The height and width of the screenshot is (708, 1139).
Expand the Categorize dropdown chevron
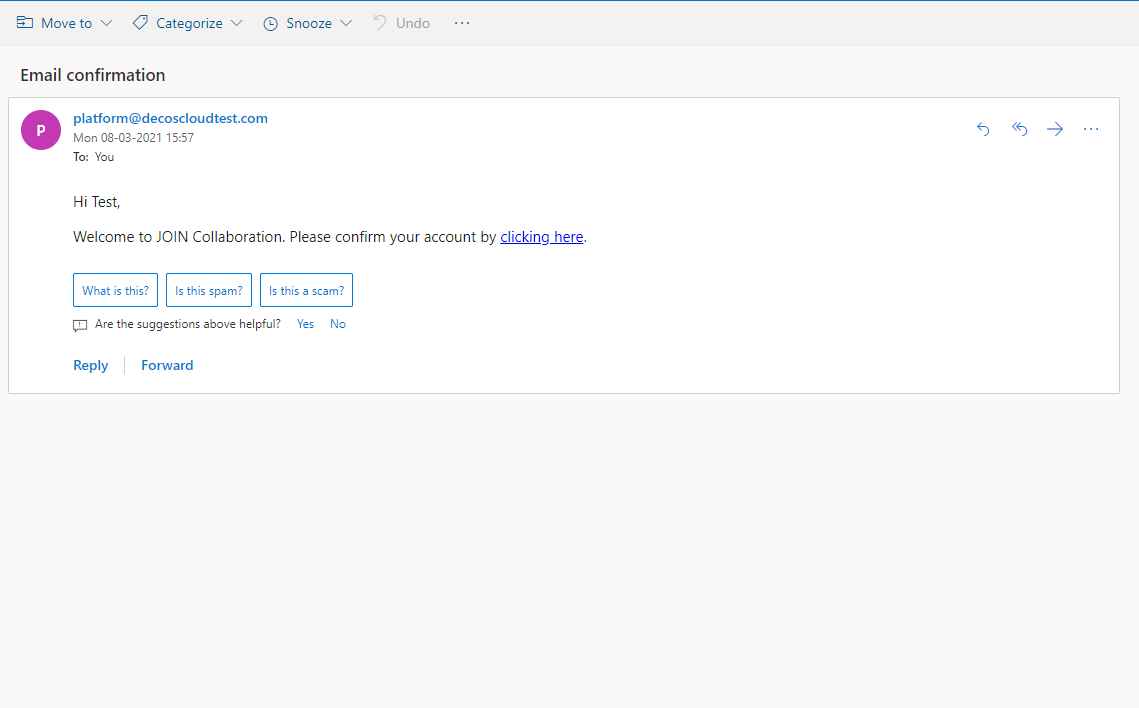pos(237,23)
